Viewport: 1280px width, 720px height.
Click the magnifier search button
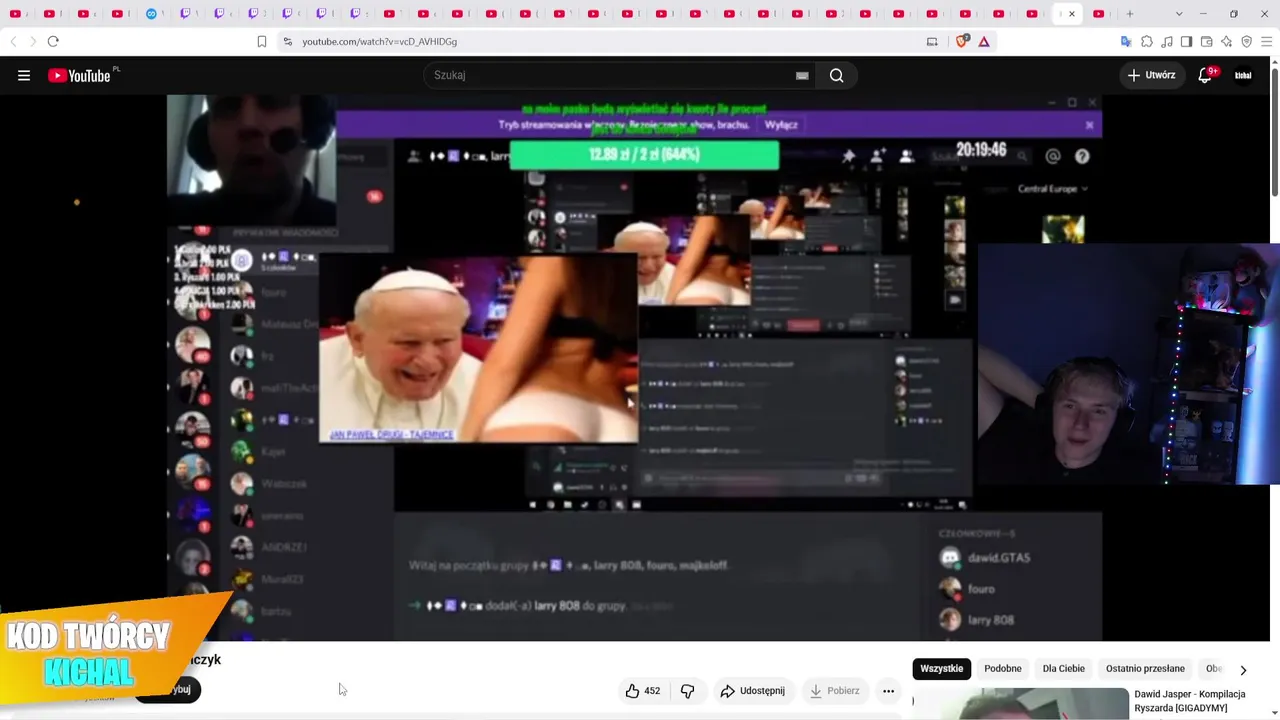coord(836,75)
